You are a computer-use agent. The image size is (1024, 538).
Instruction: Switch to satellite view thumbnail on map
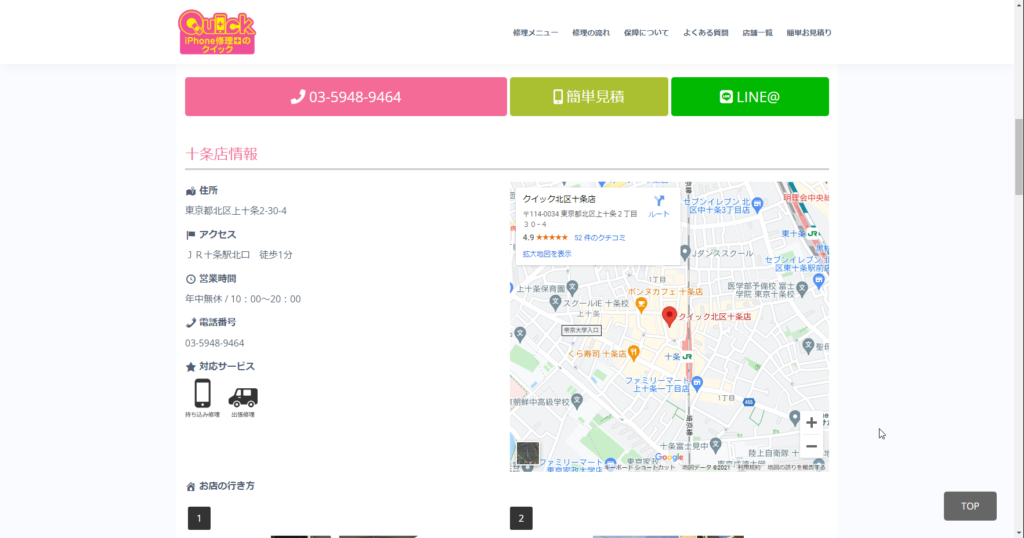528,452
